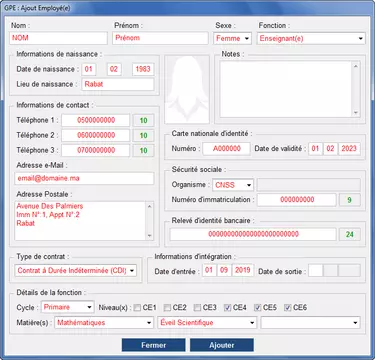Select the ID validity day field
Image resolution: width=375 pixels, height=360 pixels.
point(315,149)
